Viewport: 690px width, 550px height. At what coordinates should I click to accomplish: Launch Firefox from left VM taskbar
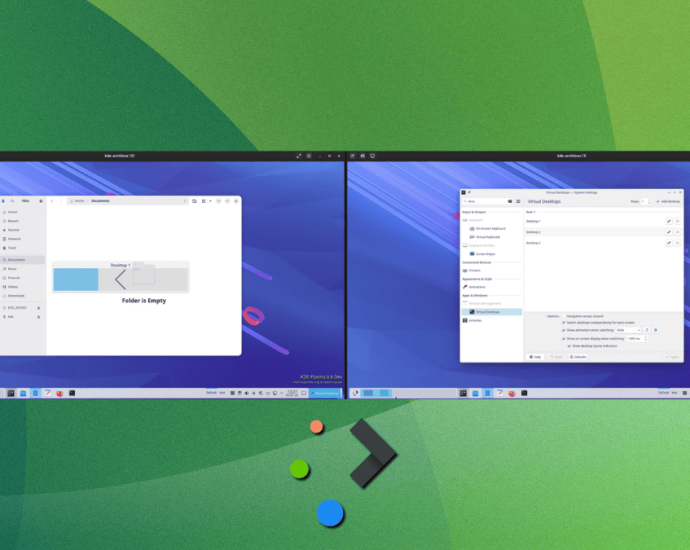click(x=60, y=393)
